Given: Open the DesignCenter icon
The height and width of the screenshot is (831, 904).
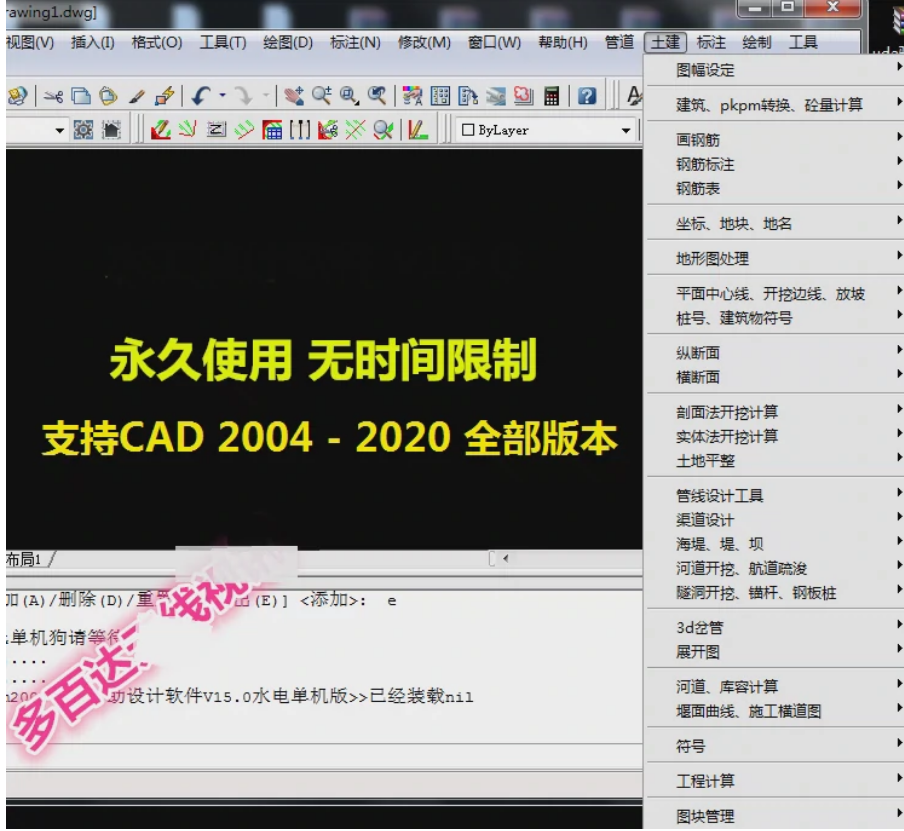Looking at the screenshot, I should pyautogui.click(x=440, y=96).
